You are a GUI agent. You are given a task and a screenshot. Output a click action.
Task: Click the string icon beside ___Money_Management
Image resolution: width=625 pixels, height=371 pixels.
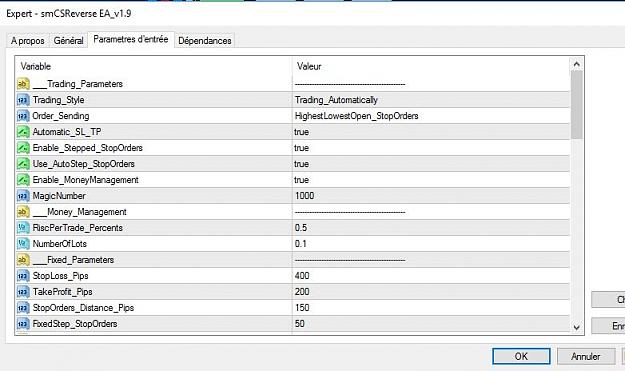pyautogui.click(x=23, y=212)
